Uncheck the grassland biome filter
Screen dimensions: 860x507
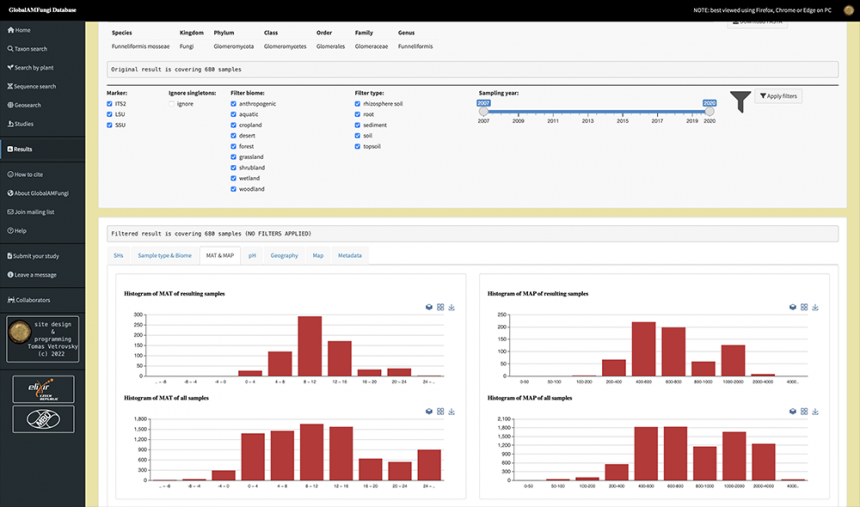(x=233, y=157)
